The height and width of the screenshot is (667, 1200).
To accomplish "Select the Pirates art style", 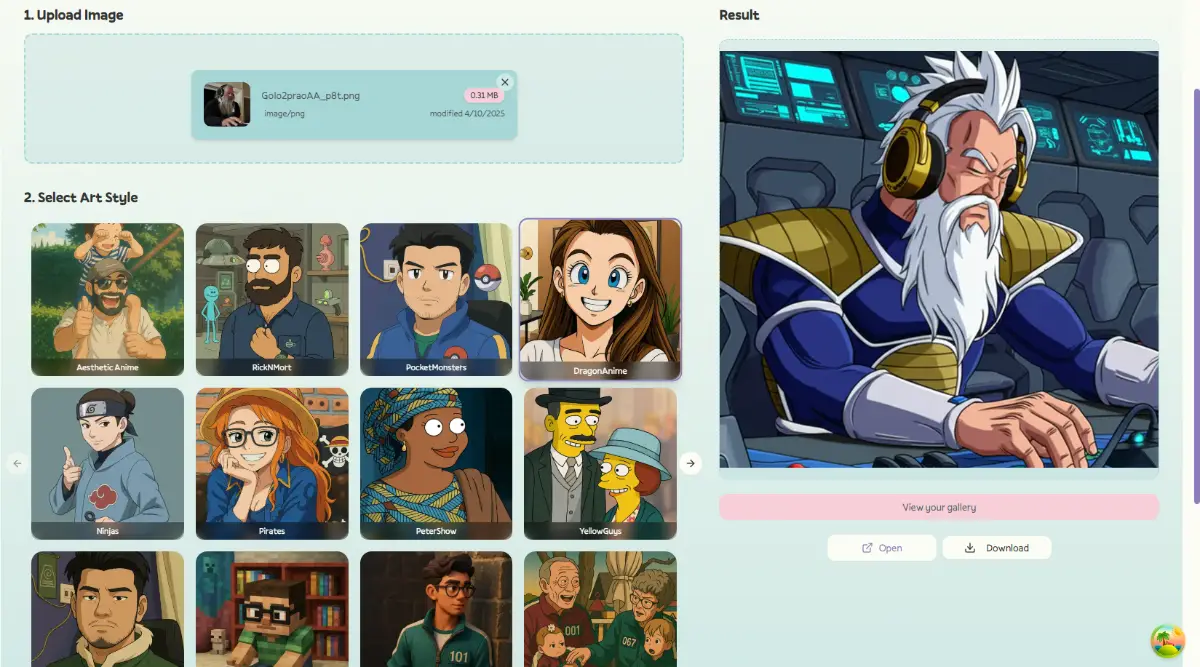I will tap(272, 463).
